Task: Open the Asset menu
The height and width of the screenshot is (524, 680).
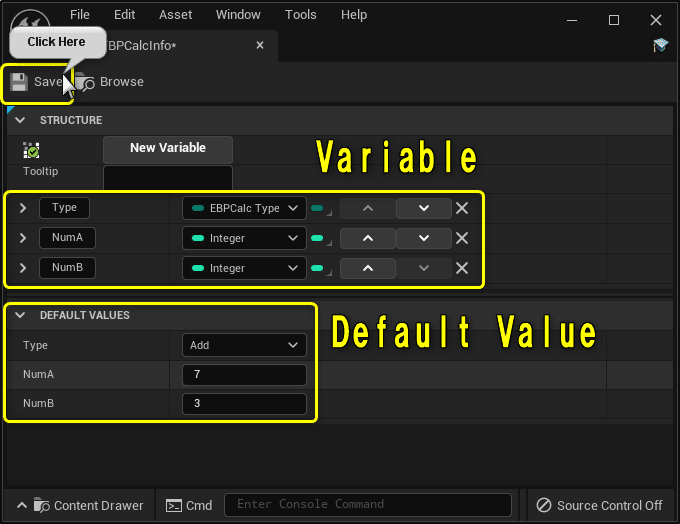Action: tap(175, 15)
